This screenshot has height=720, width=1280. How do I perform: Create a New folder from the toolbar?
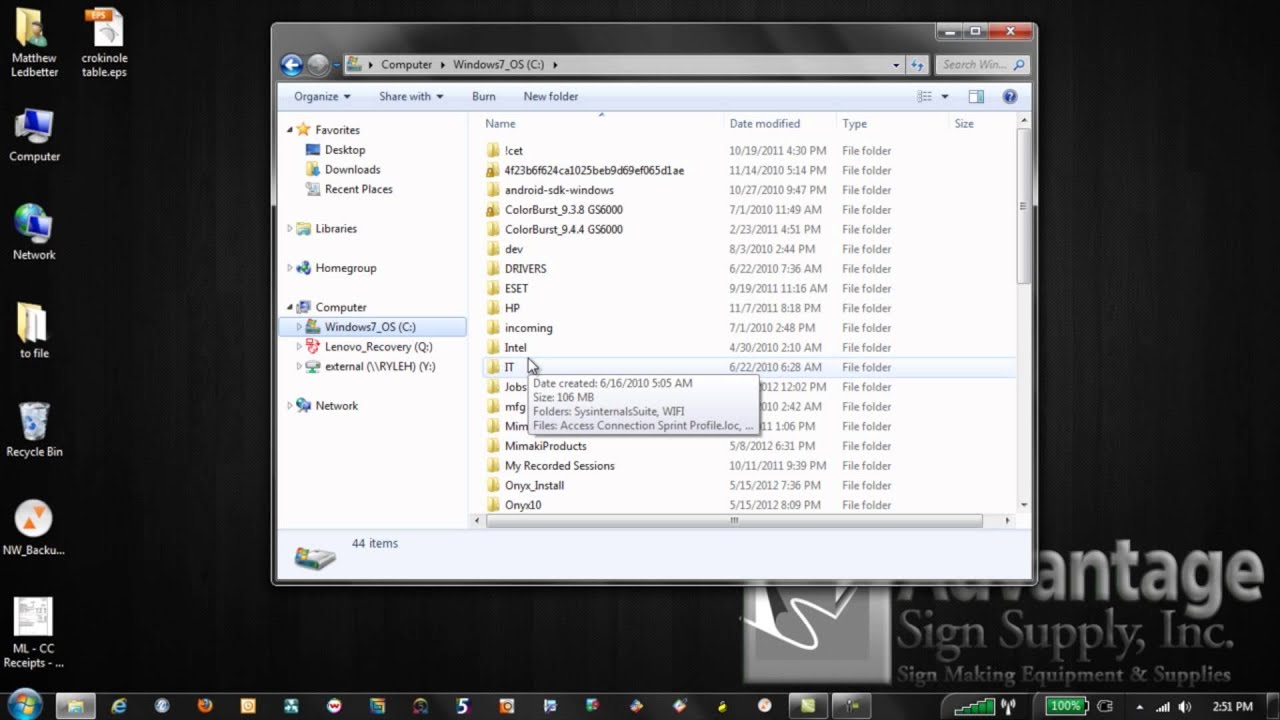[x=551, y=97]
